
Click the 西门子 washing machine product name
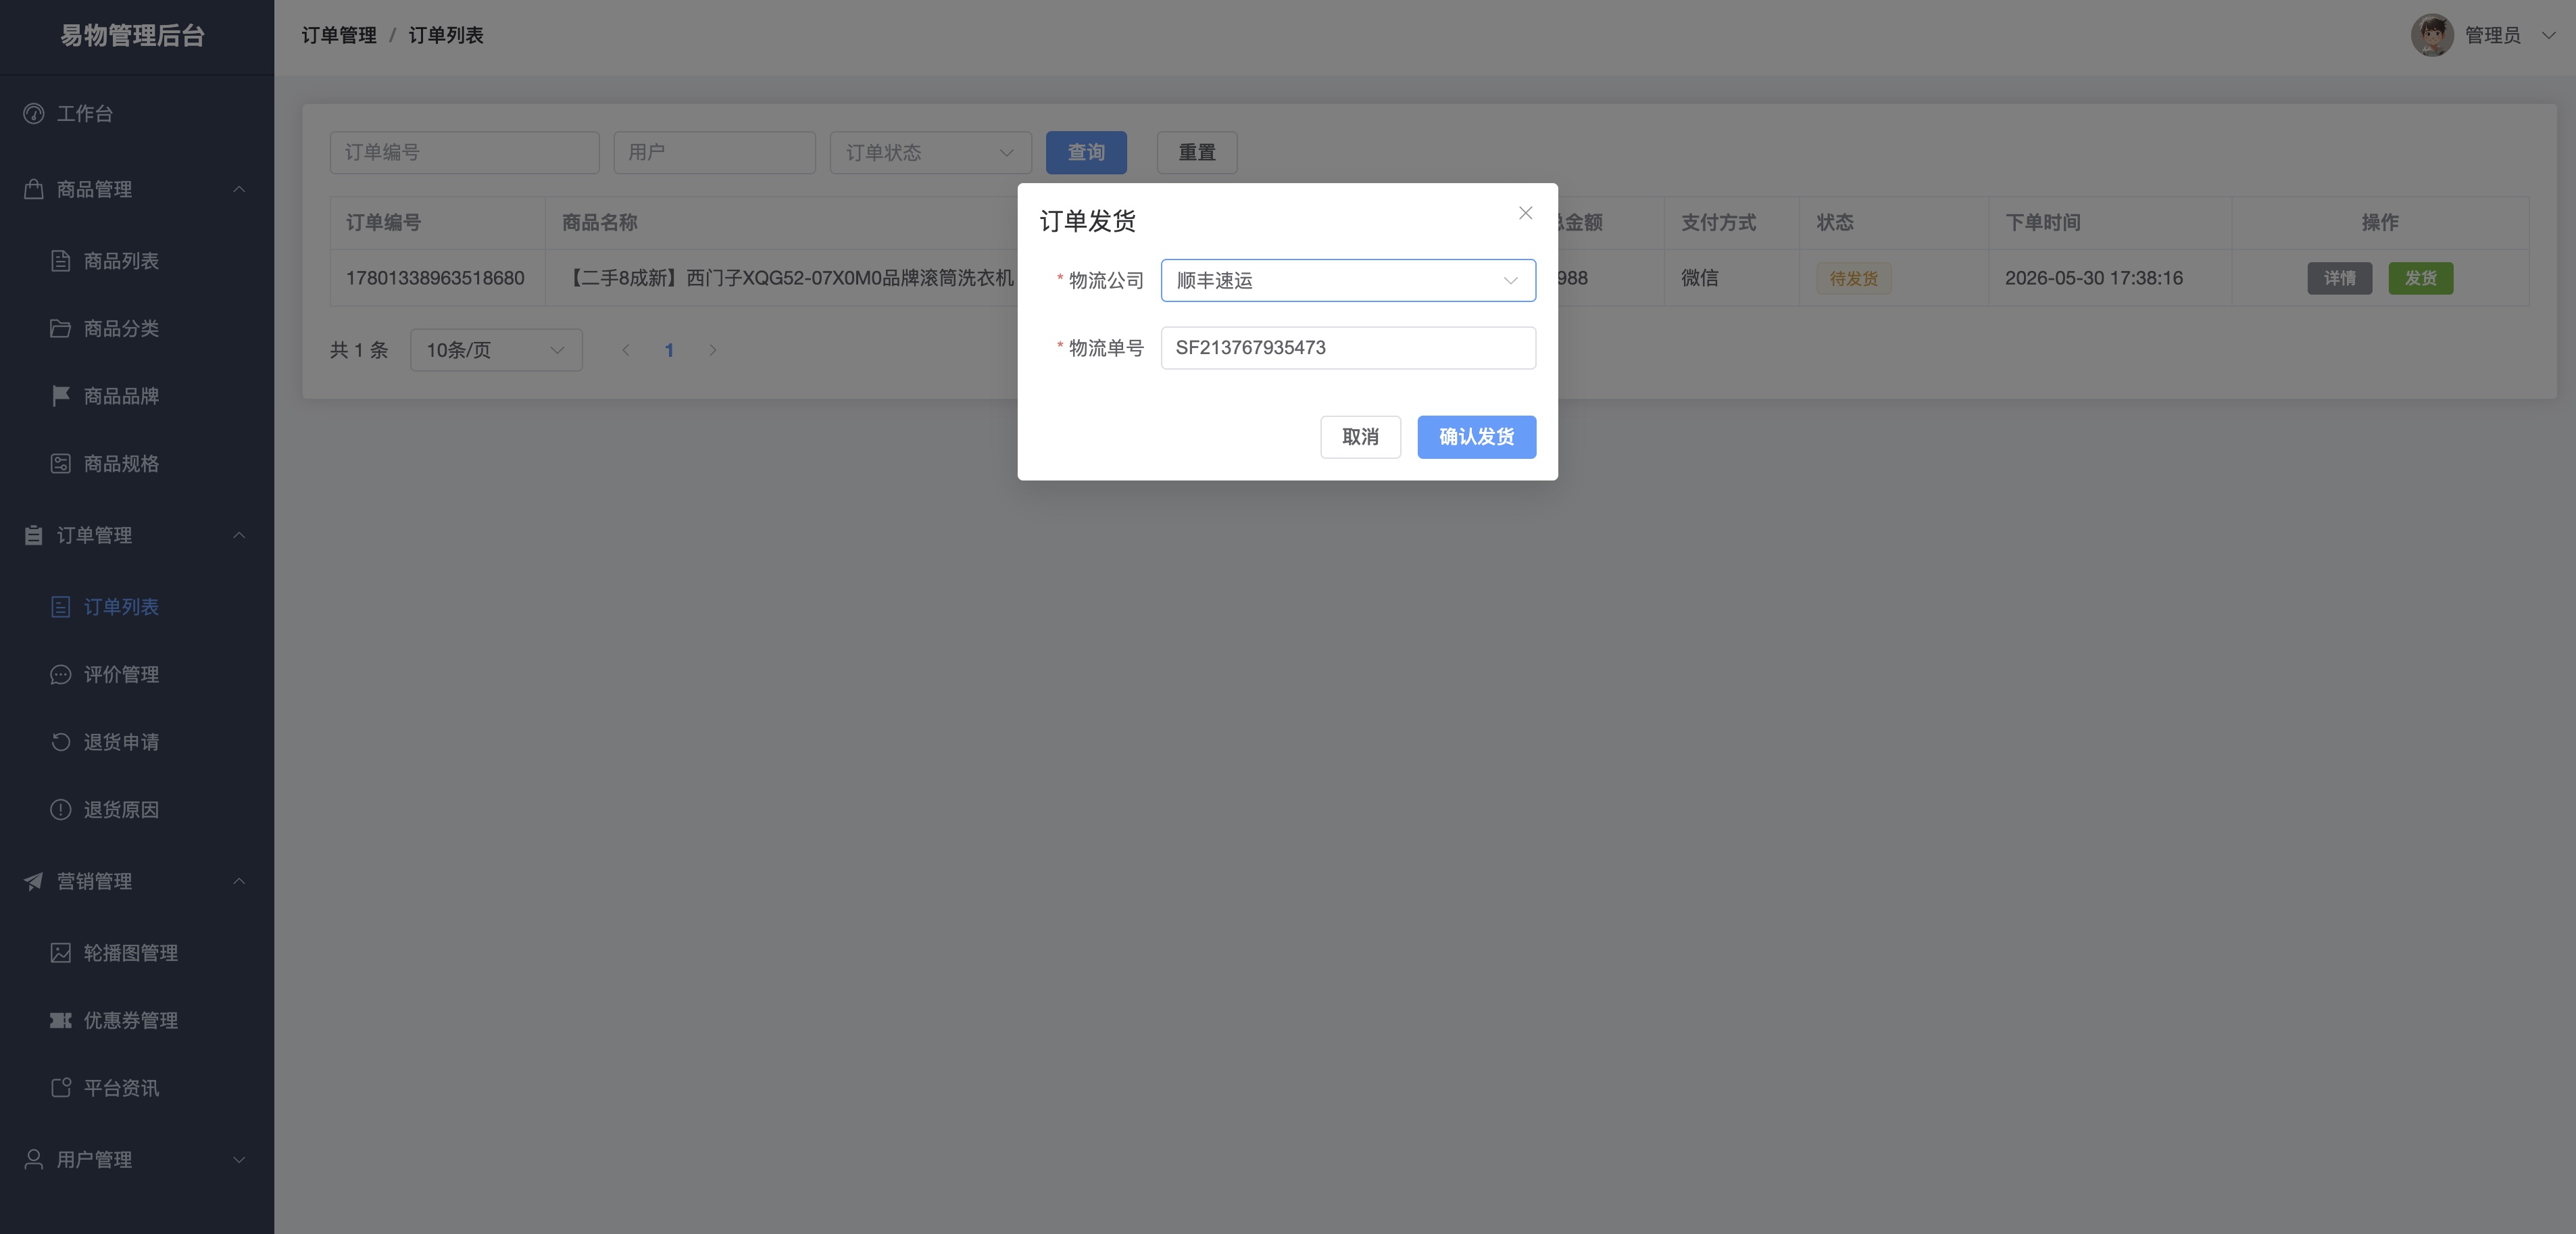tap(790, 278)
